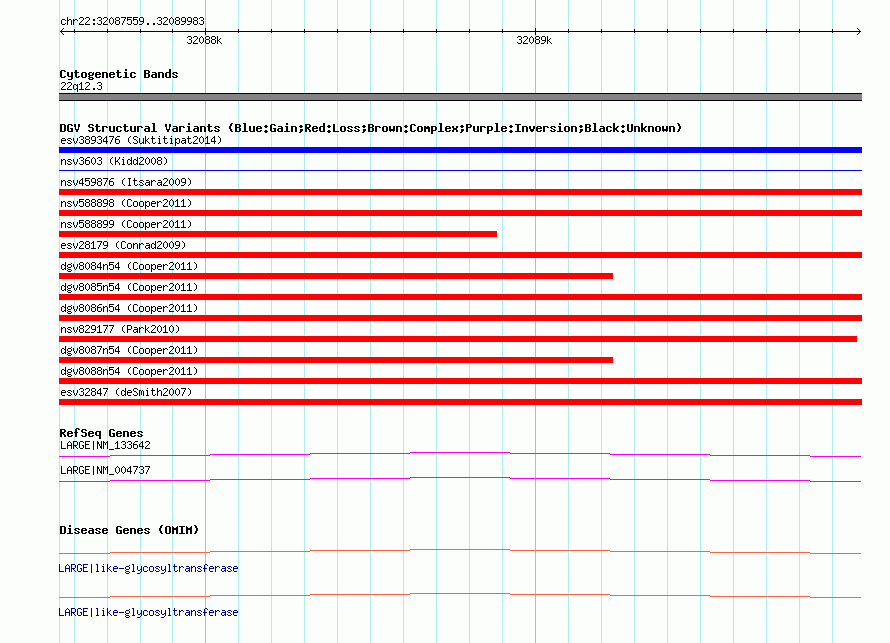This screenshot has width=890, height=643.
Task: Select the thin blue nsv3603 variant line
Action: pyautogui.click(x=460, y=170)
